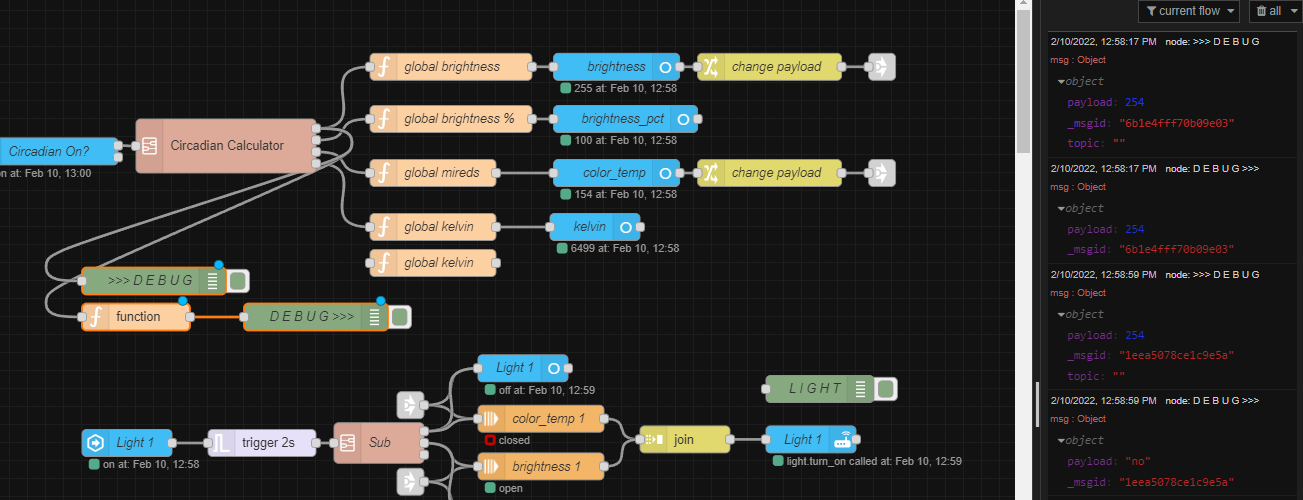Screen dimensions: 1303x500
Task: Click the Circadian Calculator subflow node
Action: (x=225, y=145)
